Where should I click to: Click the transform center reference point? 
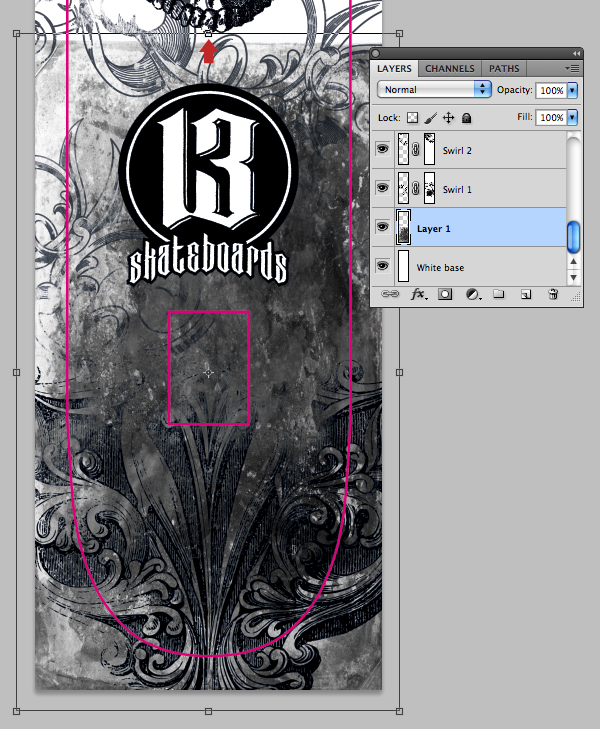208,372
